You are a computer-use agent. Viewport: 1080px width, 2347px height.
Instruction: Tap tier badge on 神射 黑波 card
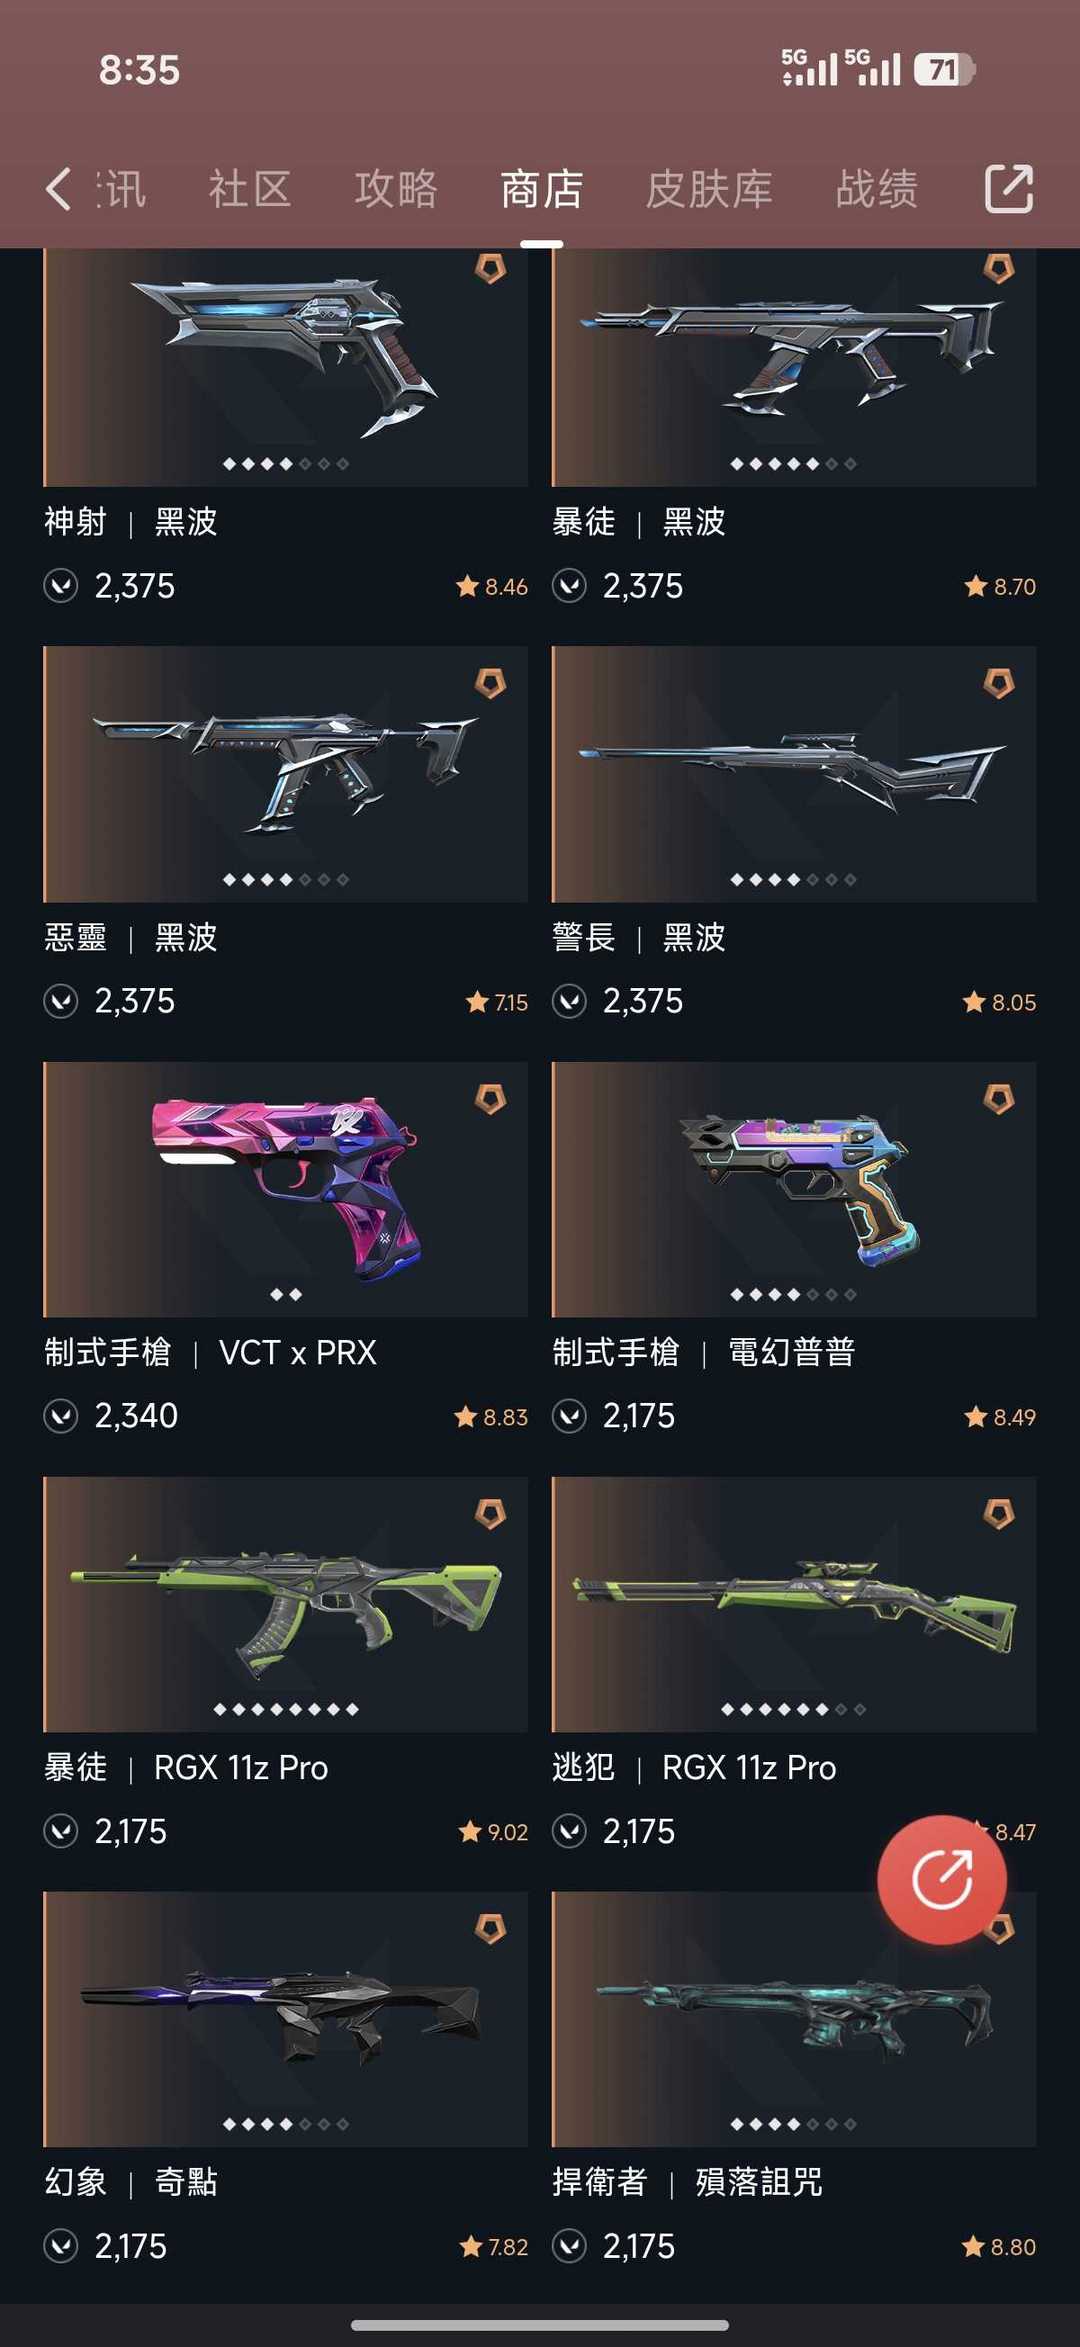pos(490,268)
